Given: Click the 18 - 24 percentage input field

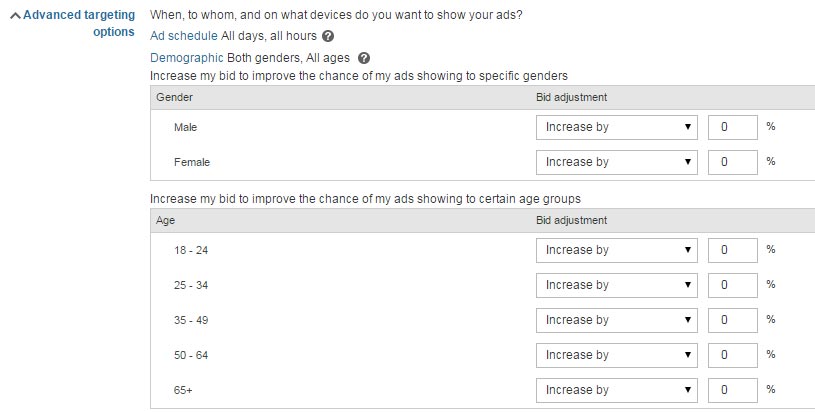Looking at the screenshot, I should click(x=732, y=250).
